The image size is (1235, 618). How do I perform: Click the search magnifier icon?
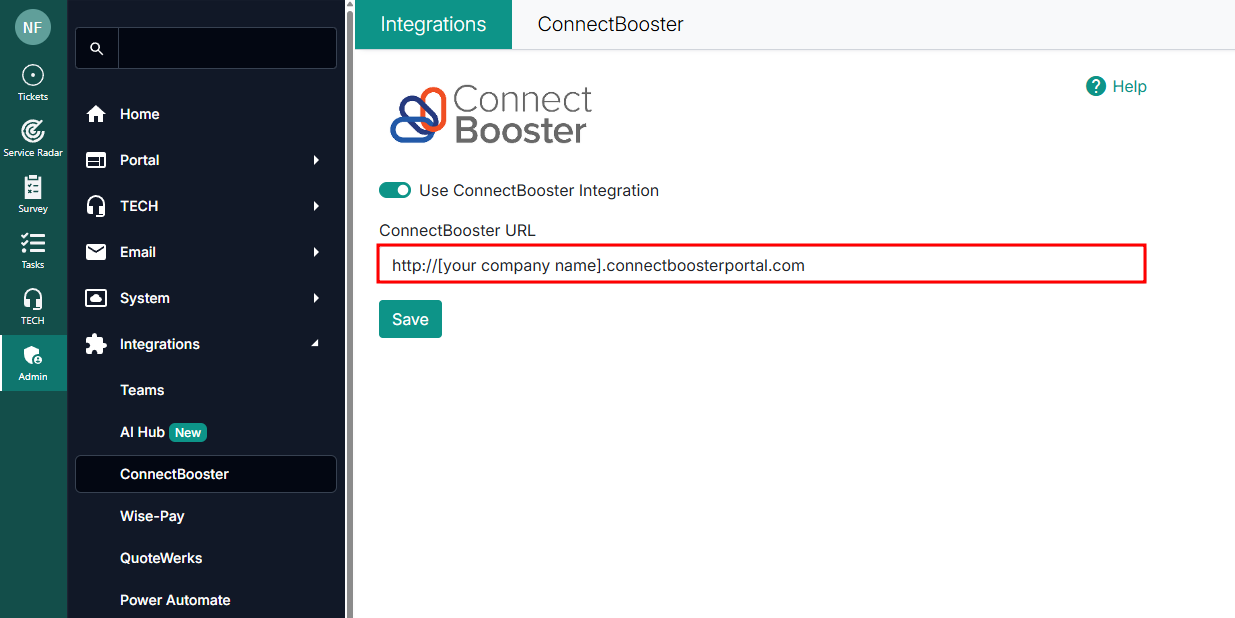click(x=97, y=48)
